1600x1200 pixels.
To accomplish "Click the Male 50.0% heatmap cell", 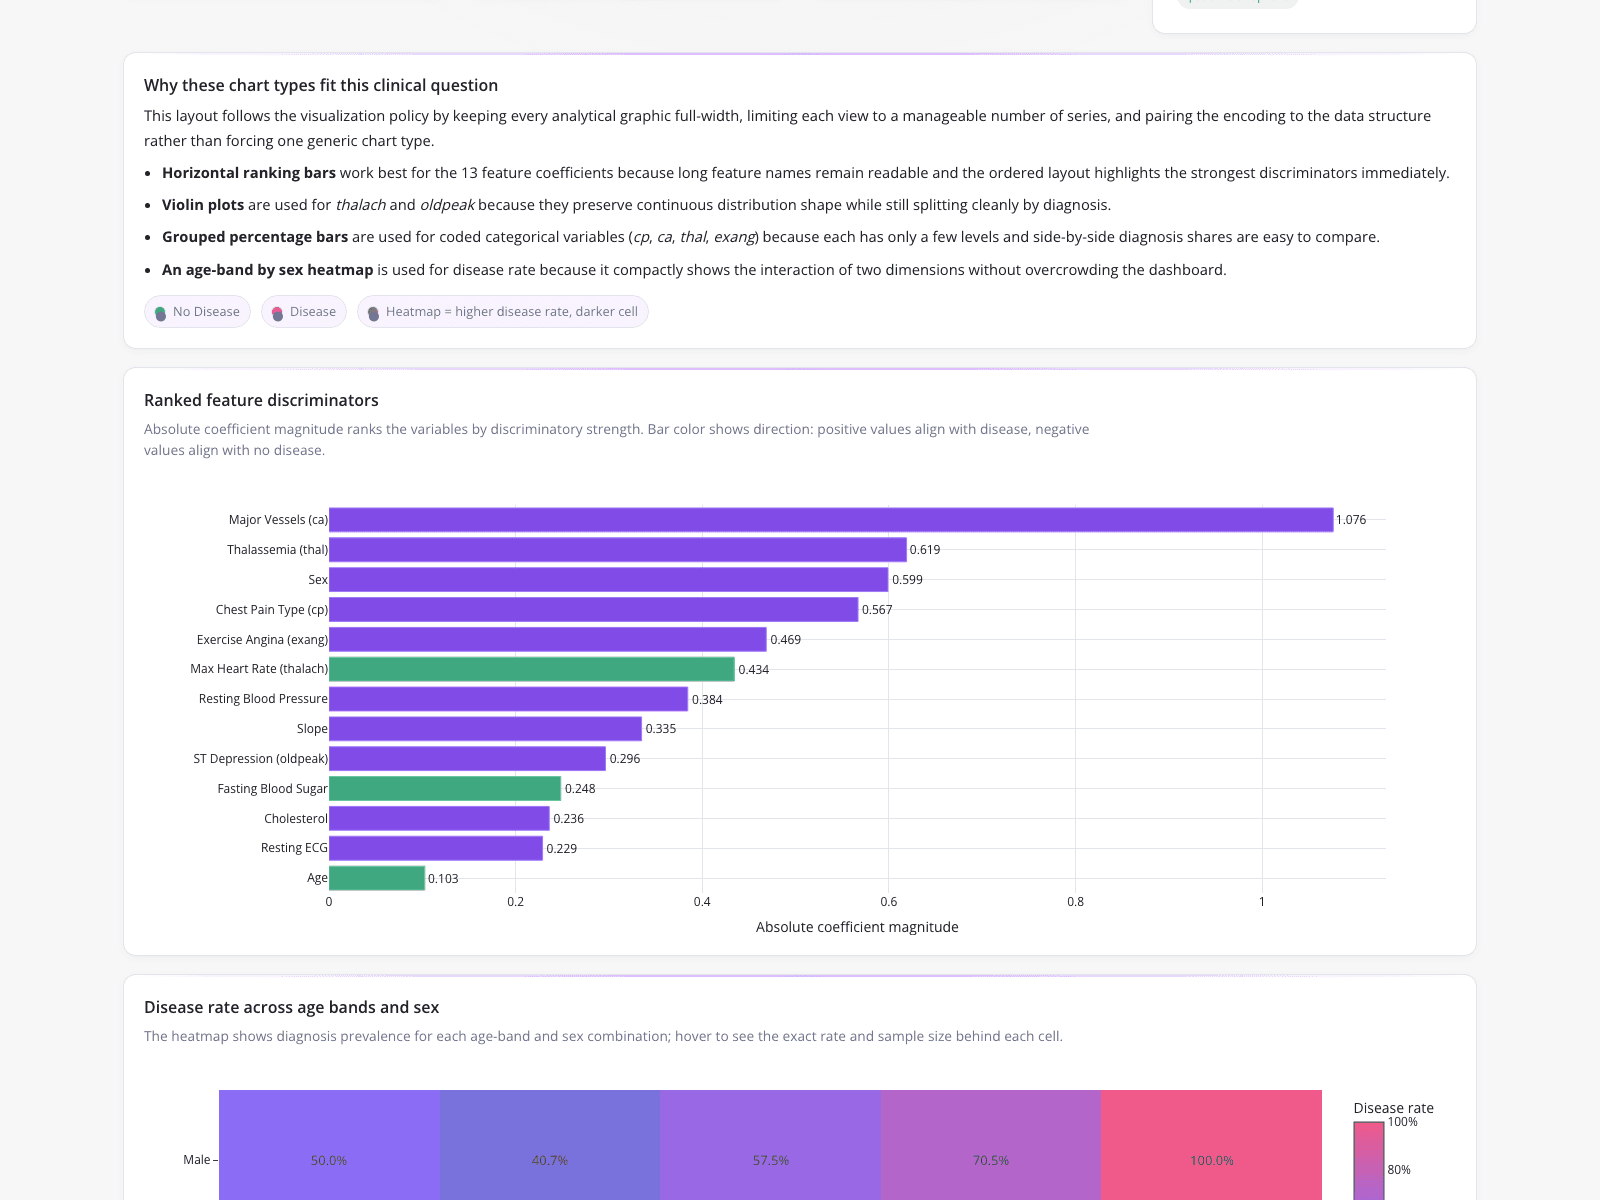I will pos(329,1145).
